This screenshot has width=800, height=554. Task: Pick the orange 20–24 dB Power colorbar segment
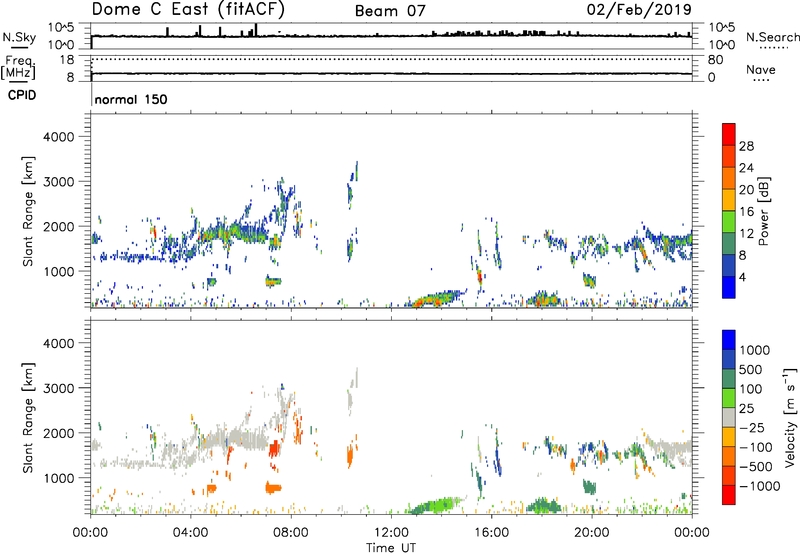729,178
